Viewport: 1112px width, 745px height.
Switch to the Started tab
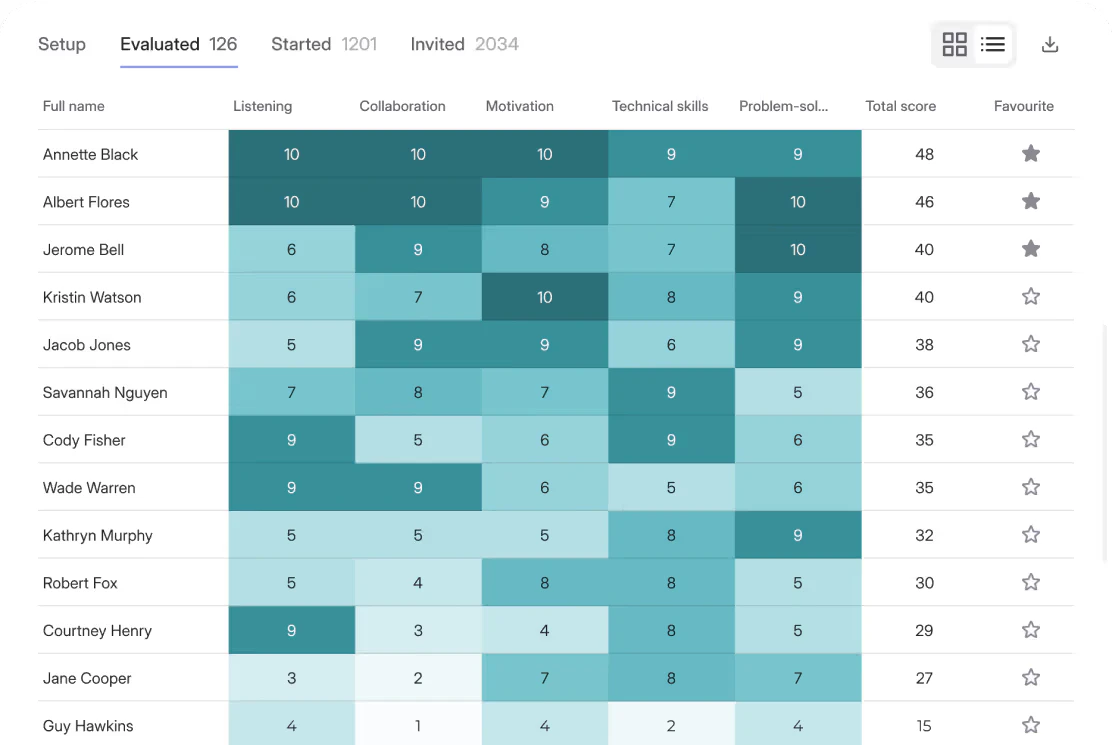323,44
